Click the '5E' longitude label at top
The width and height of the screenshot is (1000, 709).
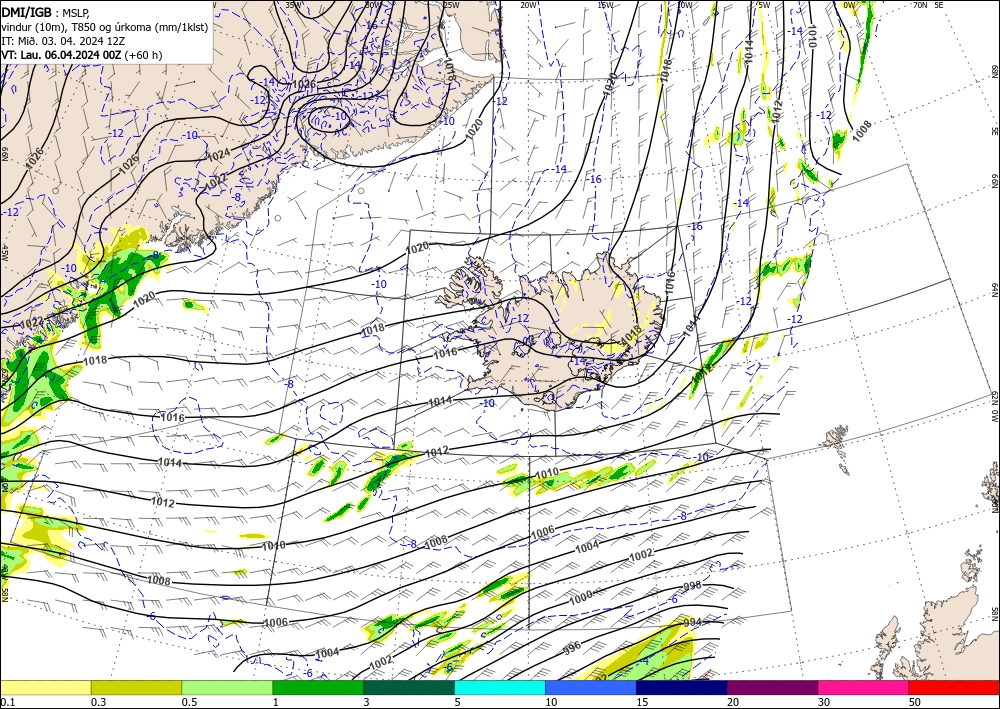(939, 5)
